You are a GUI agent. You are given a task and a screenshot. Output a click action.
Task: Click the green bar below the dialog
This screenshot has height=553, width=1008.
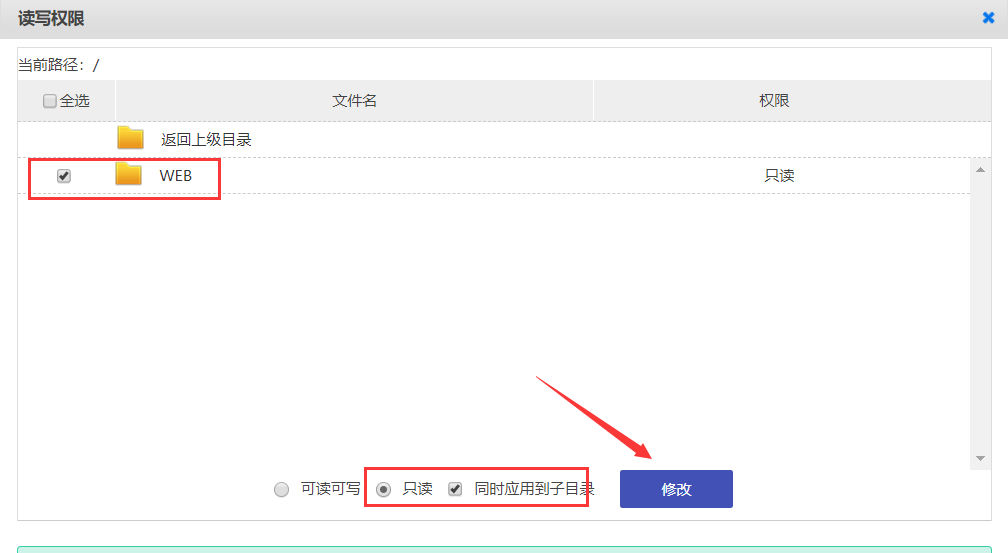500,548
